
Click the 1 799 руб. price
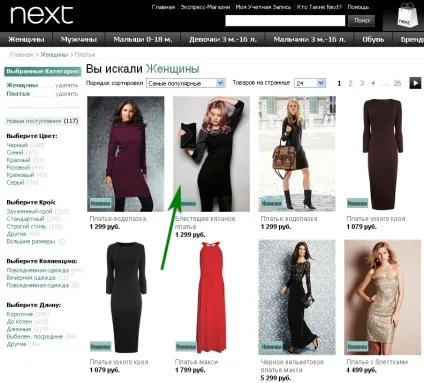(x=190, y=370)
